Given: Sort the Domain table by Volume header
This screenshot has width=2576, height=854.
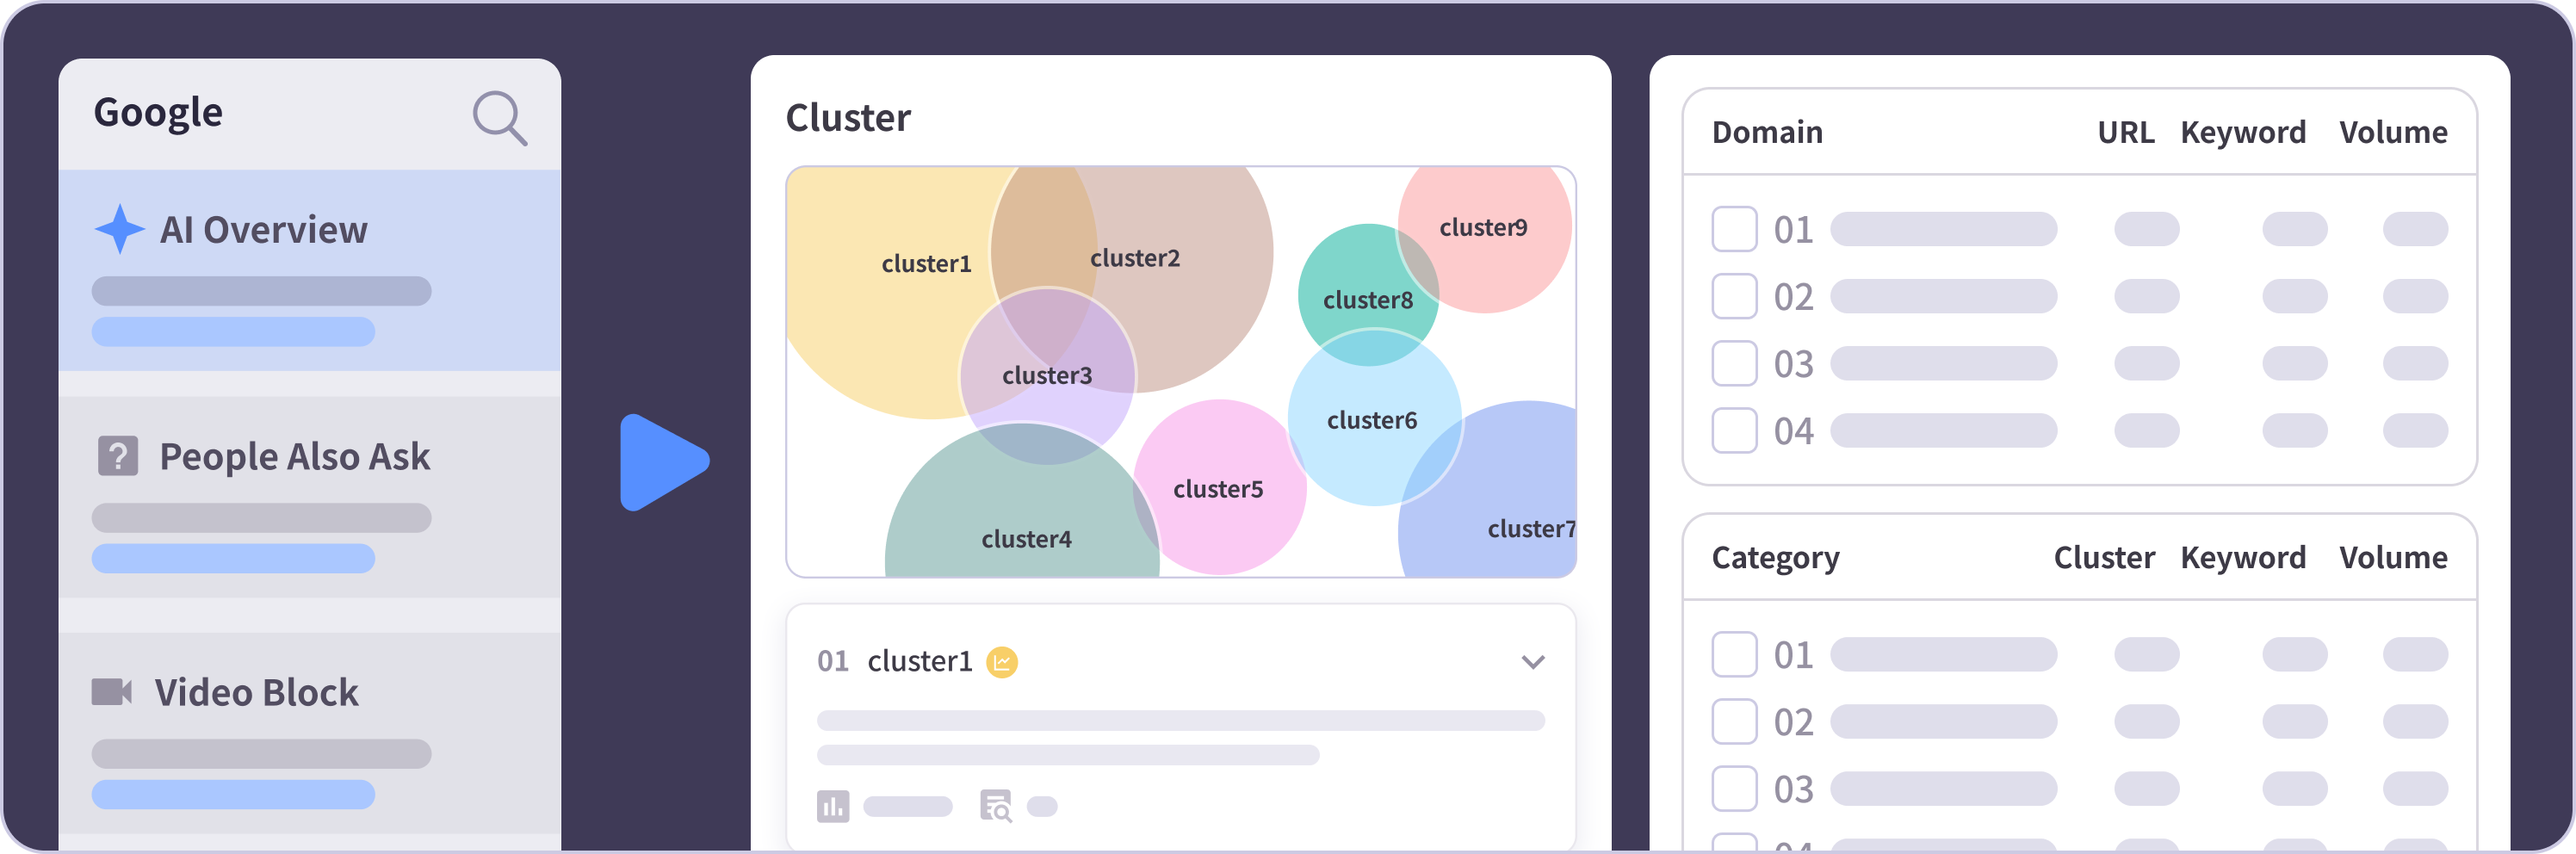Looking at the screenshot, I should point(2393,132).
